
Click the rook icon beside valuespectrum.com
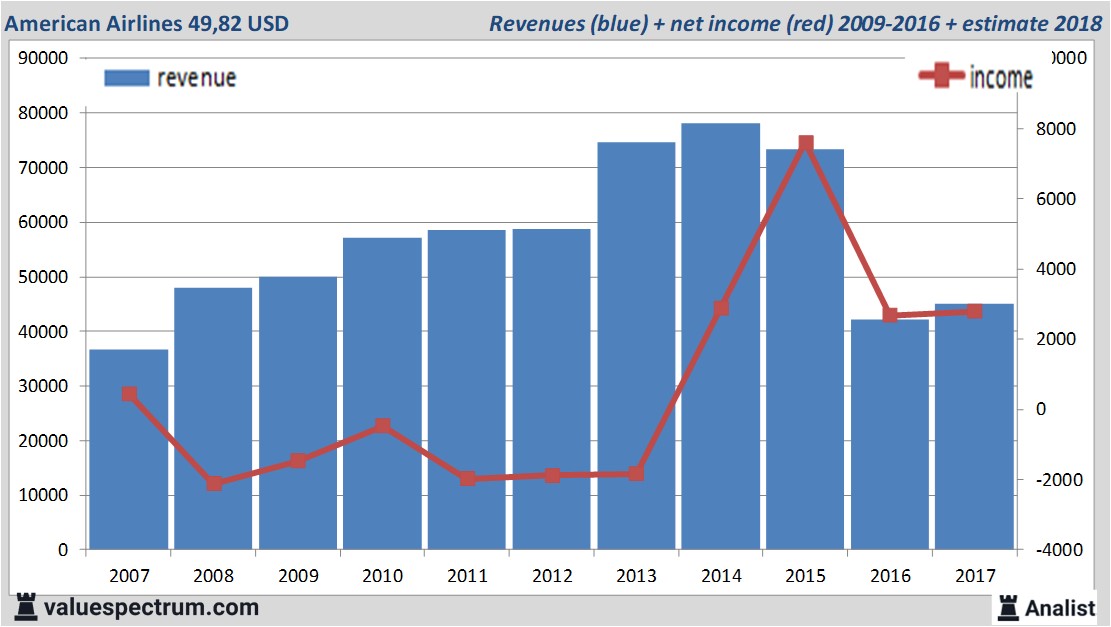25,606
